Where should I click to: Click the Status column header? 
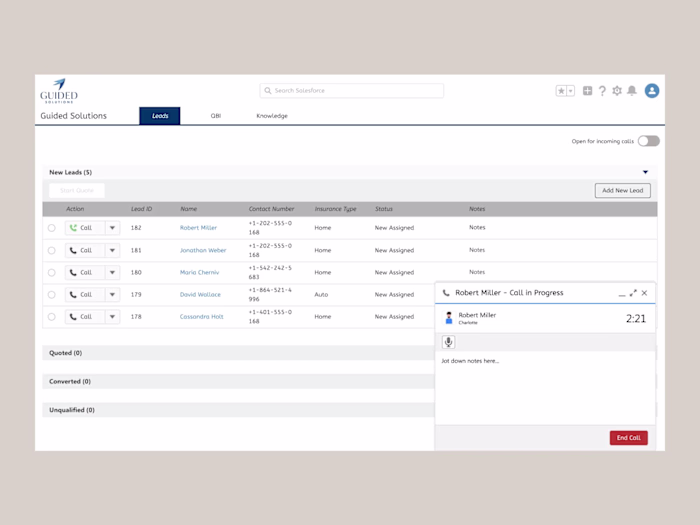(384, 209)
